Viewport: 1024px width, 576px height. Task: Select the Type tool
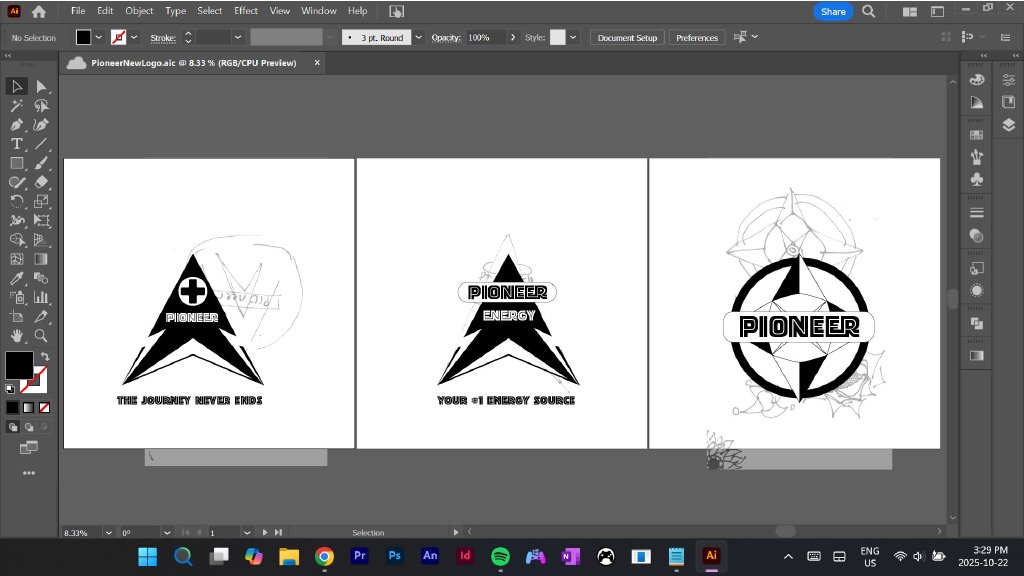(x=17, y=144)
